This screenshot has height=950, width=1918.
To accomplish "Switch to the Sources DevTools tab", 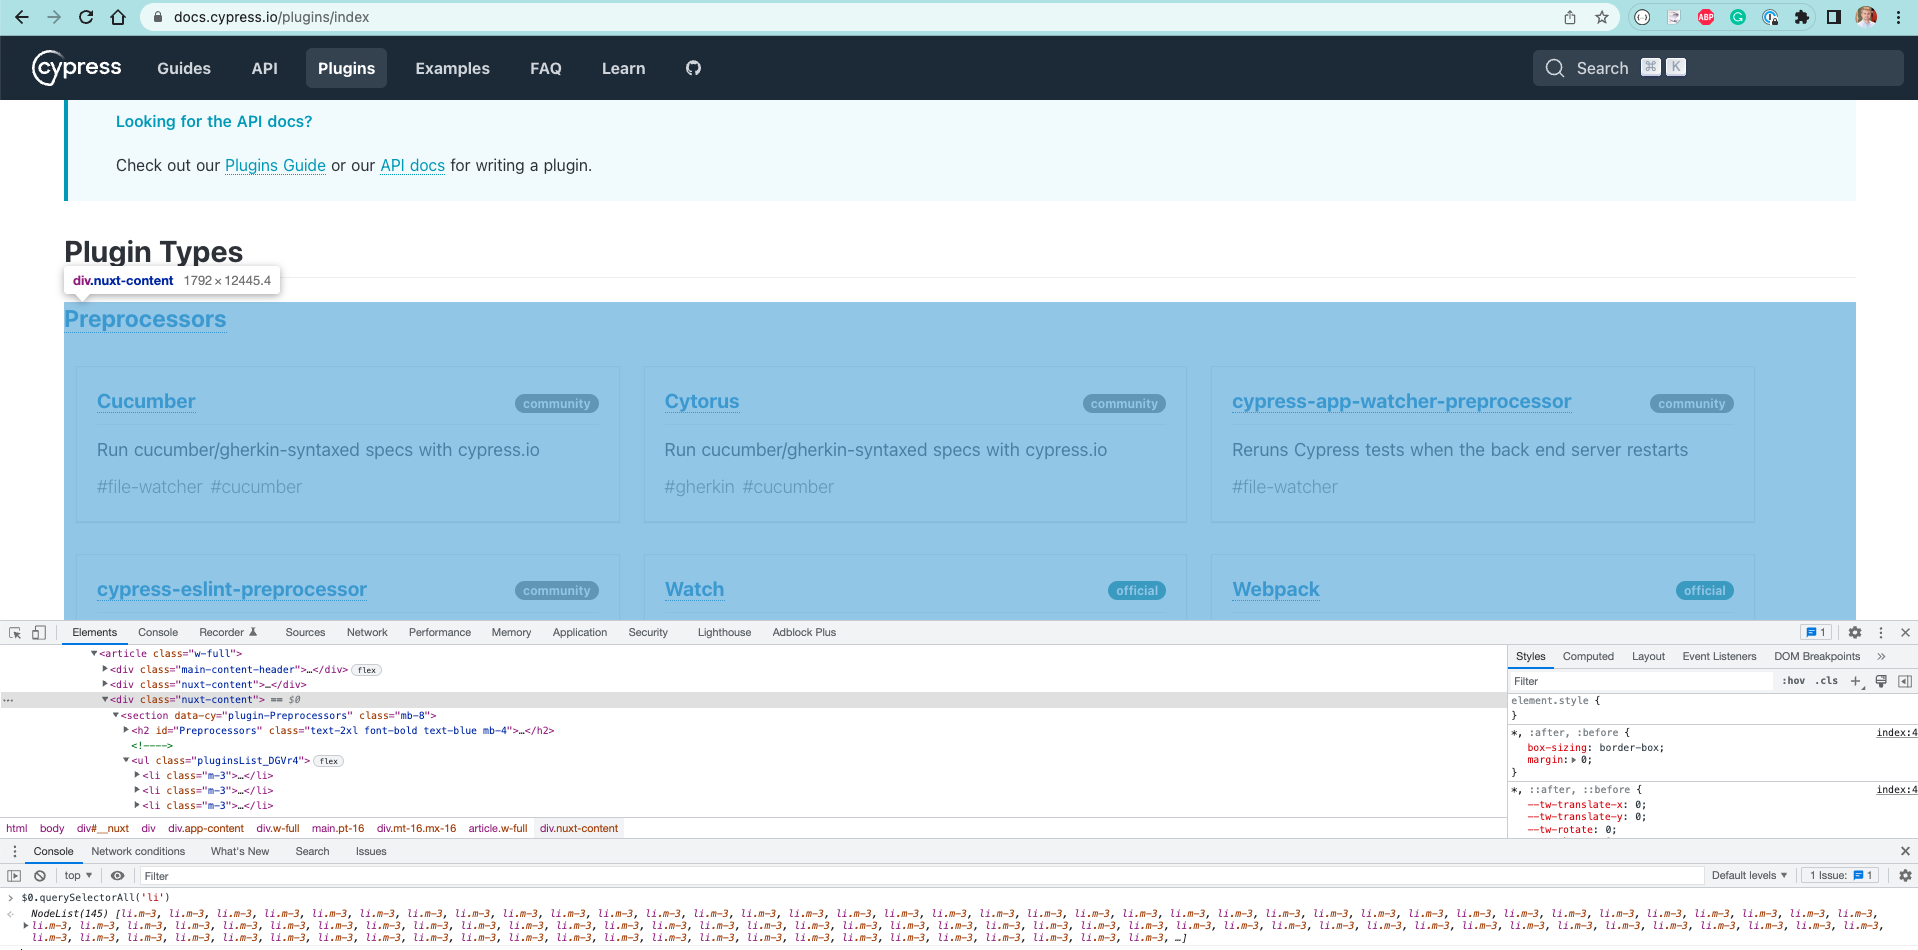I will (x=305, y=632).
